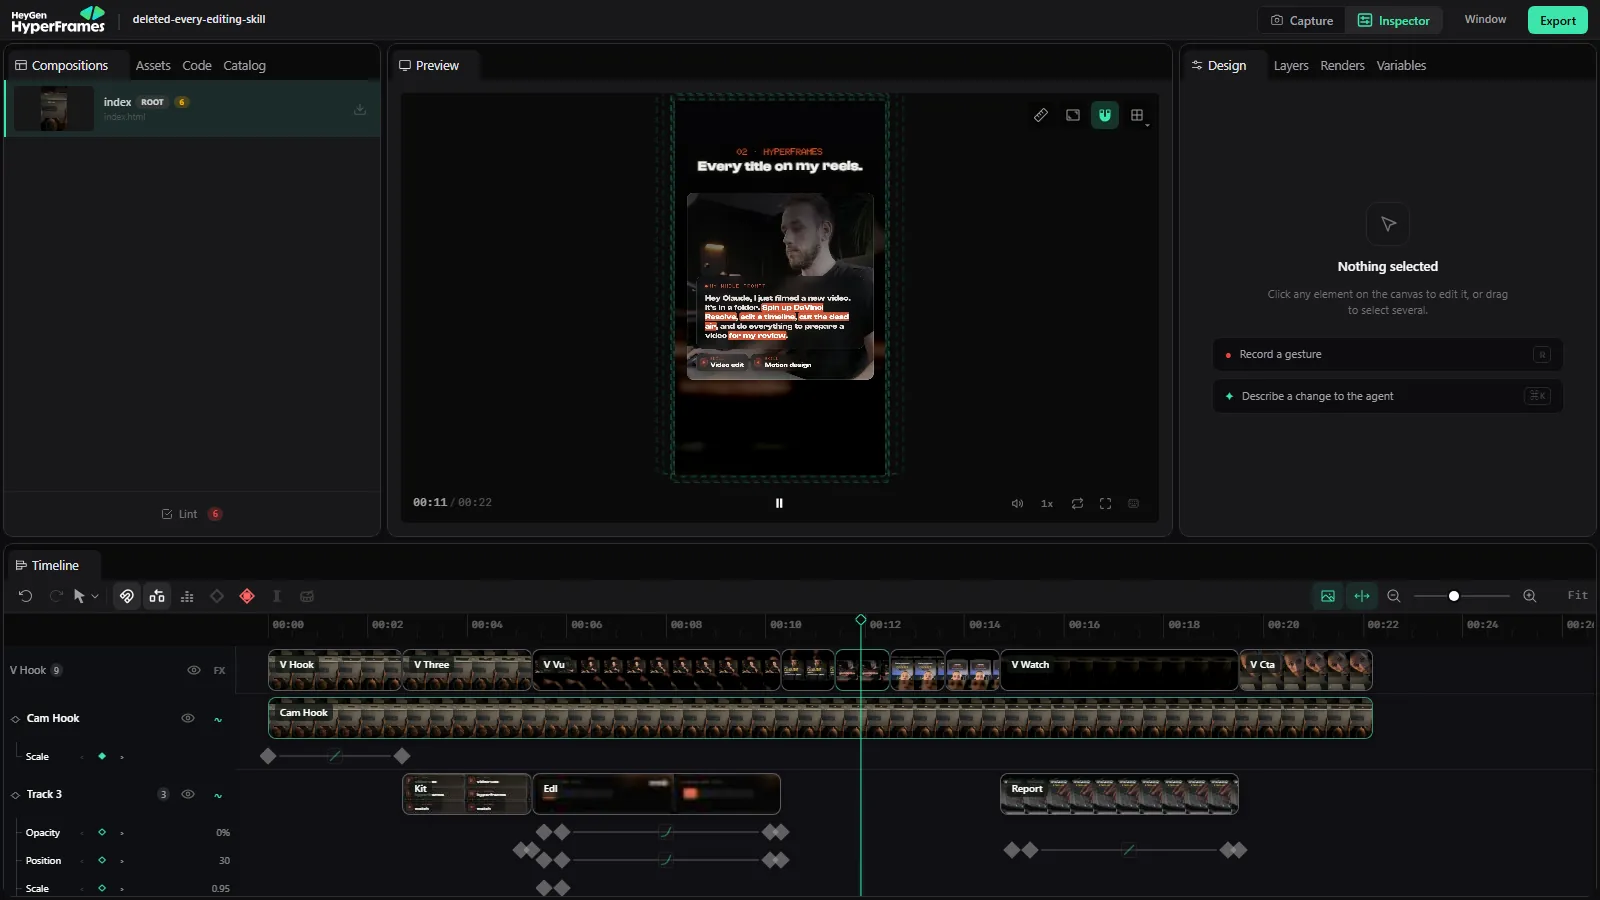Click the Export button
The height and width of the screenshot is (900, 1600).
point(1558,20)
